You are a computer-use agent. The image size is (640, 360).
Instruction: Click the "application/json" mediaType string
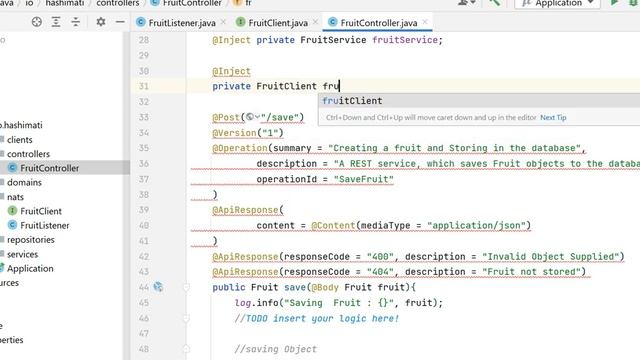click(476, 226)
